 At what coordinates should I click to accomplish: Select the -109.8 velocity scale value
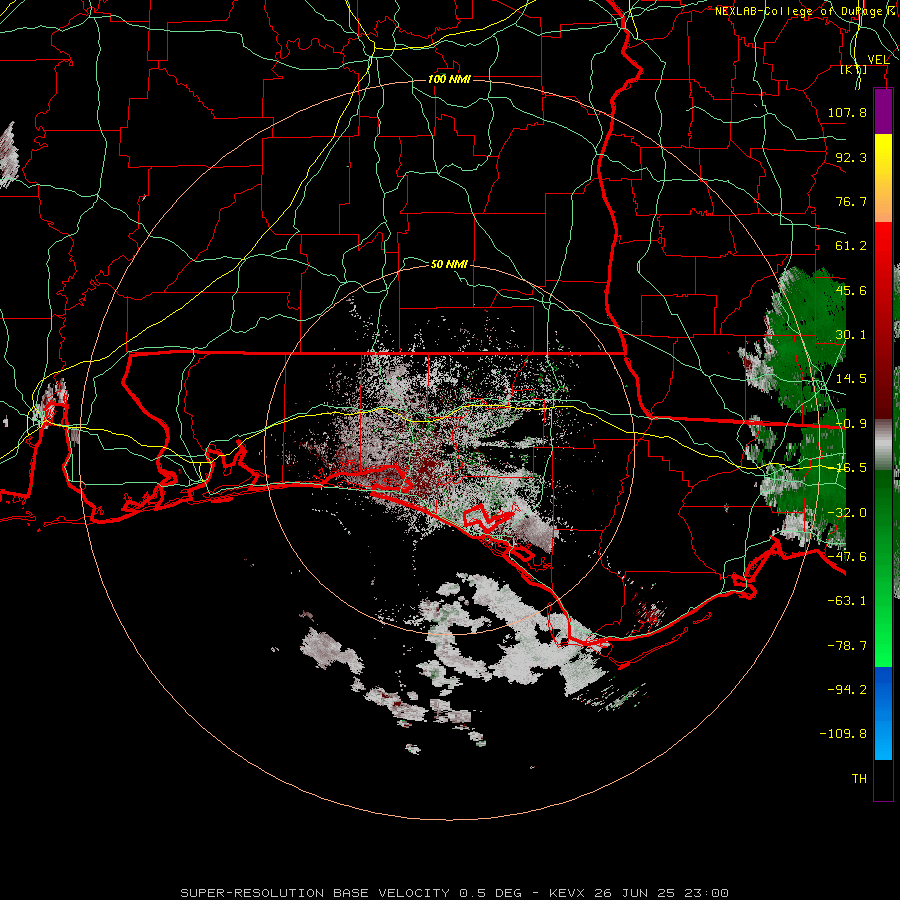click(843, 734)
